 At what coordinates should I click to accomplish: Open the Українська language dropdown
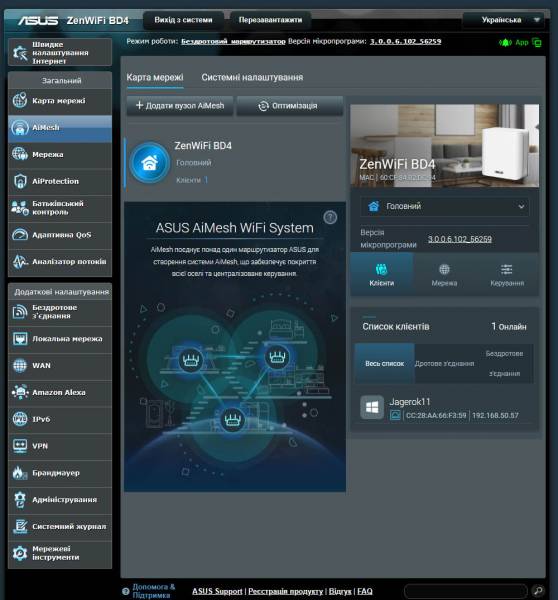click(503, 20)
